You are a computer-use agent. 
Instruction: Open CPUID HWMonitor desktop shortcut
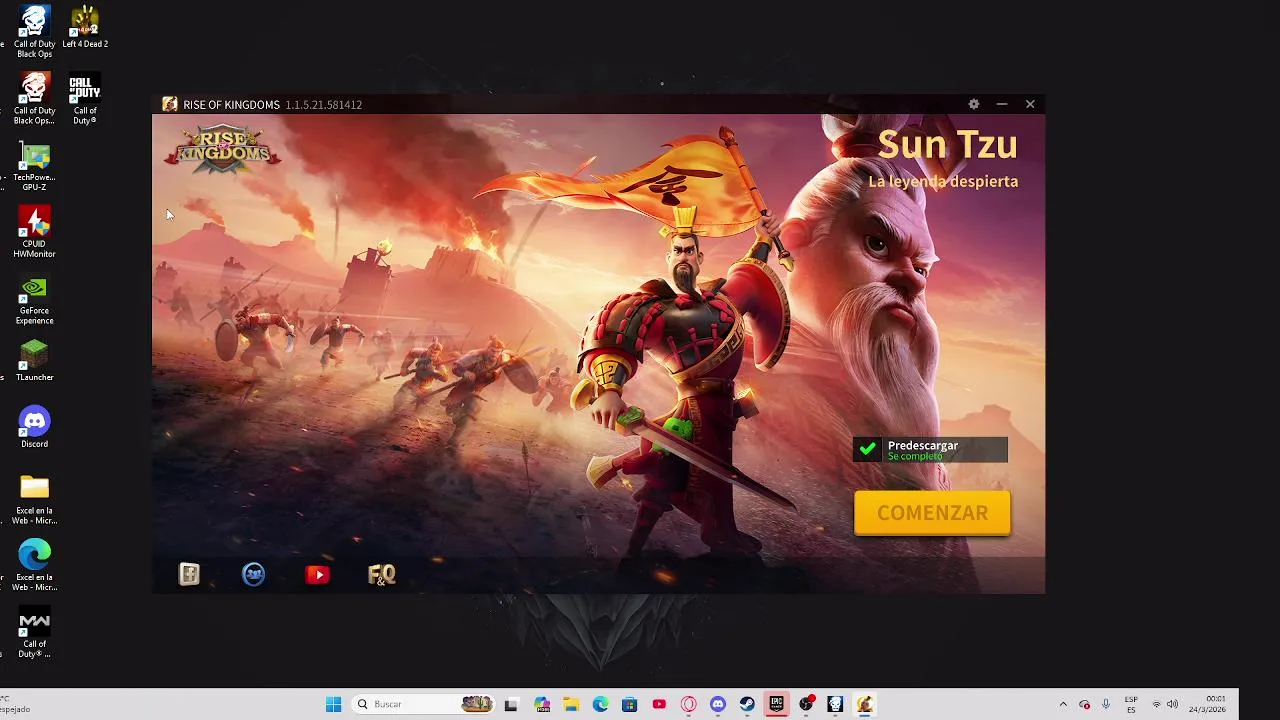click(34, 233)
